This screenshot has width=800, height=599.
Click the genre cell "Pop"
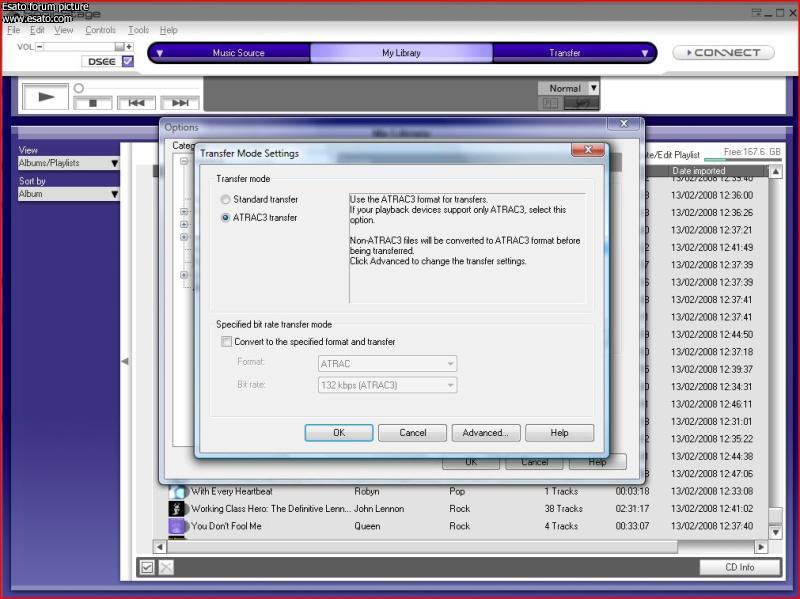(457, 491)
